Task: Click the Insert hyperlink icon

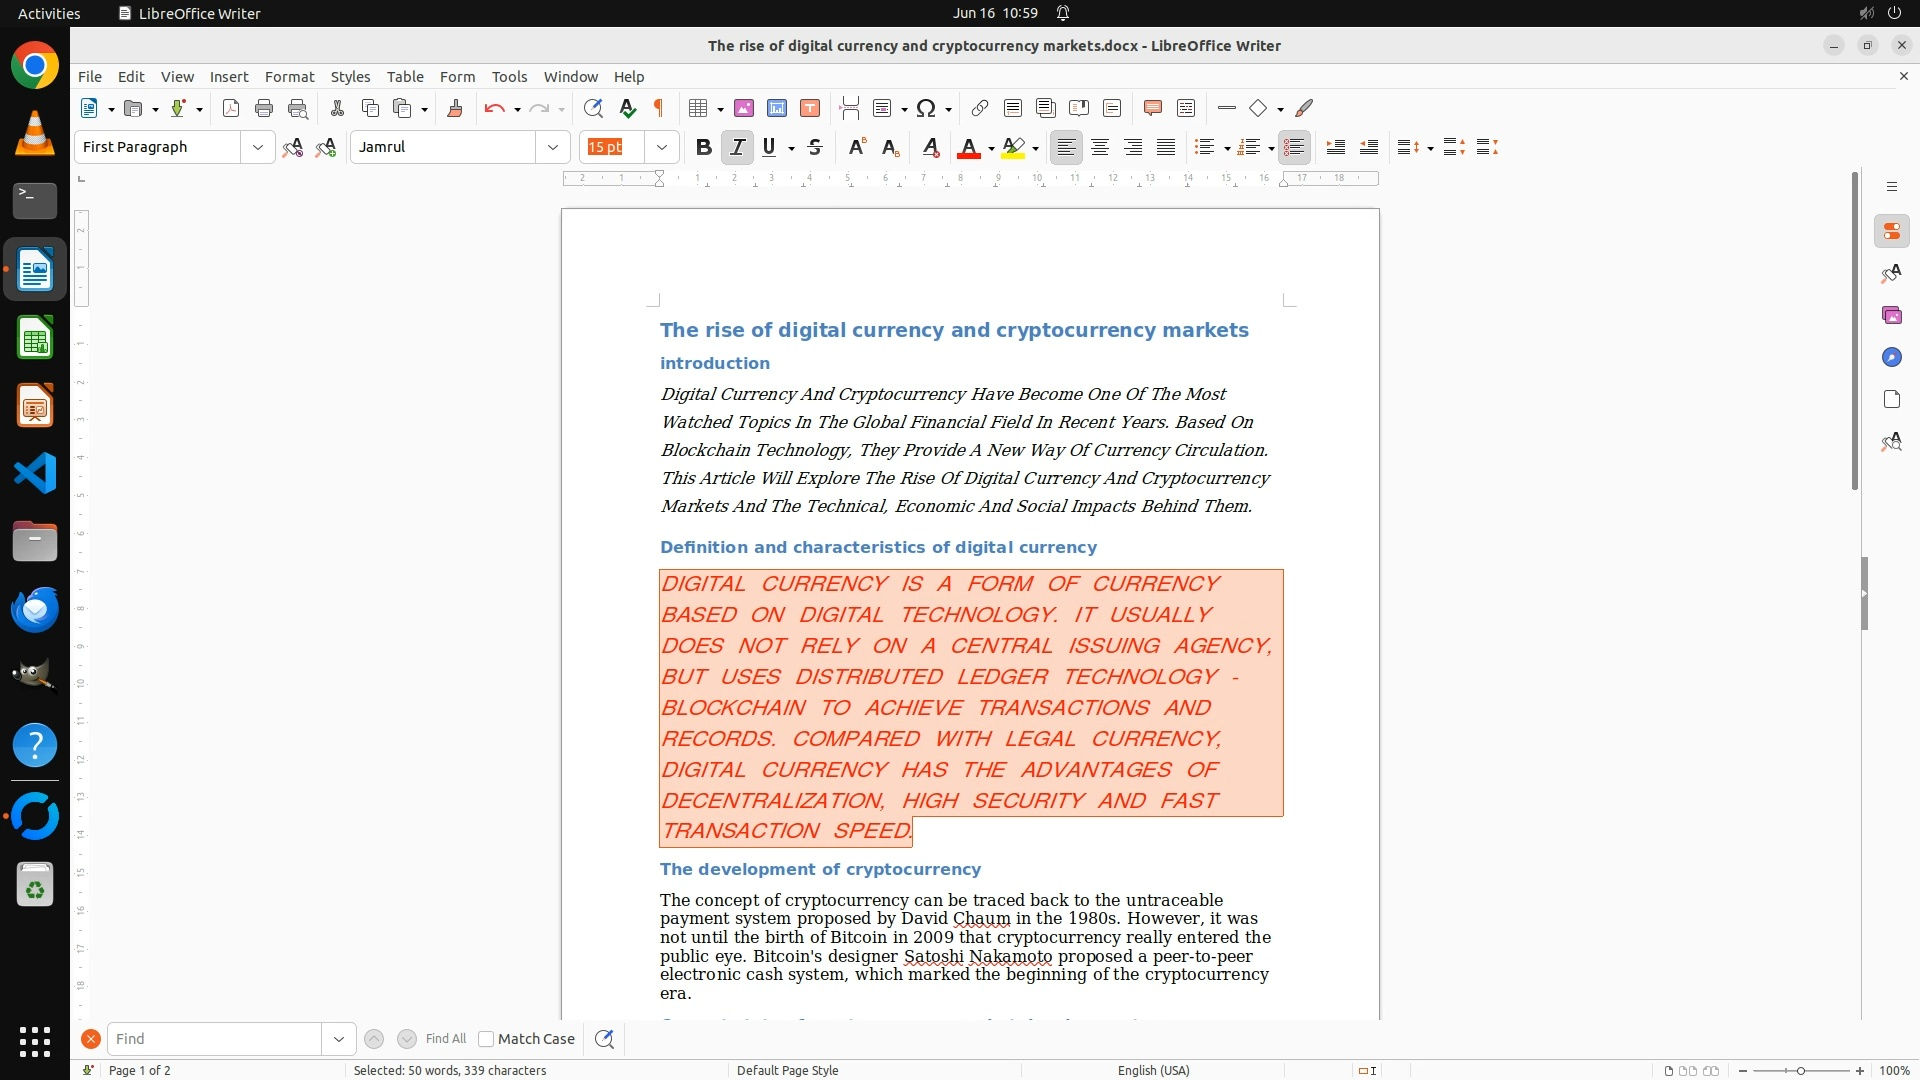Action: click(x=980, y=108)
